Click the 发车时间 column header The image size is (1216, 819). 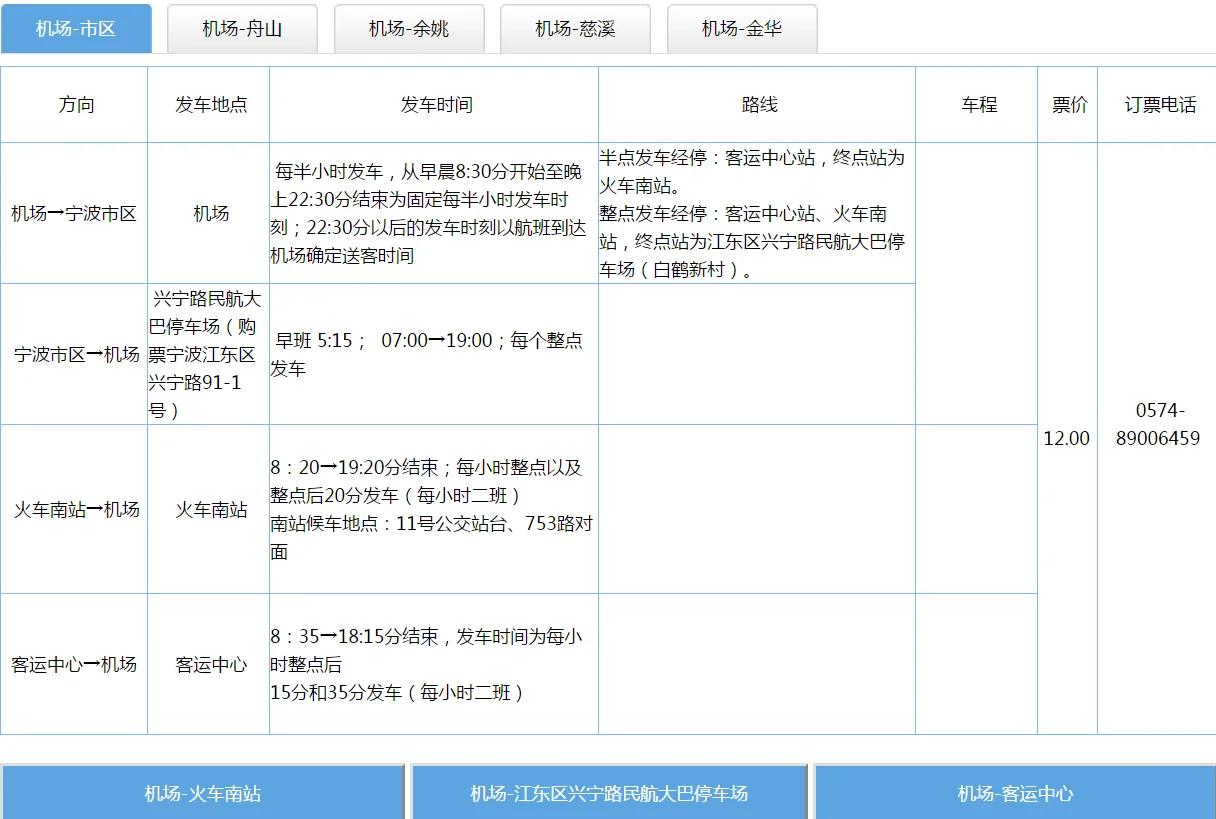[x=434, y=103]
